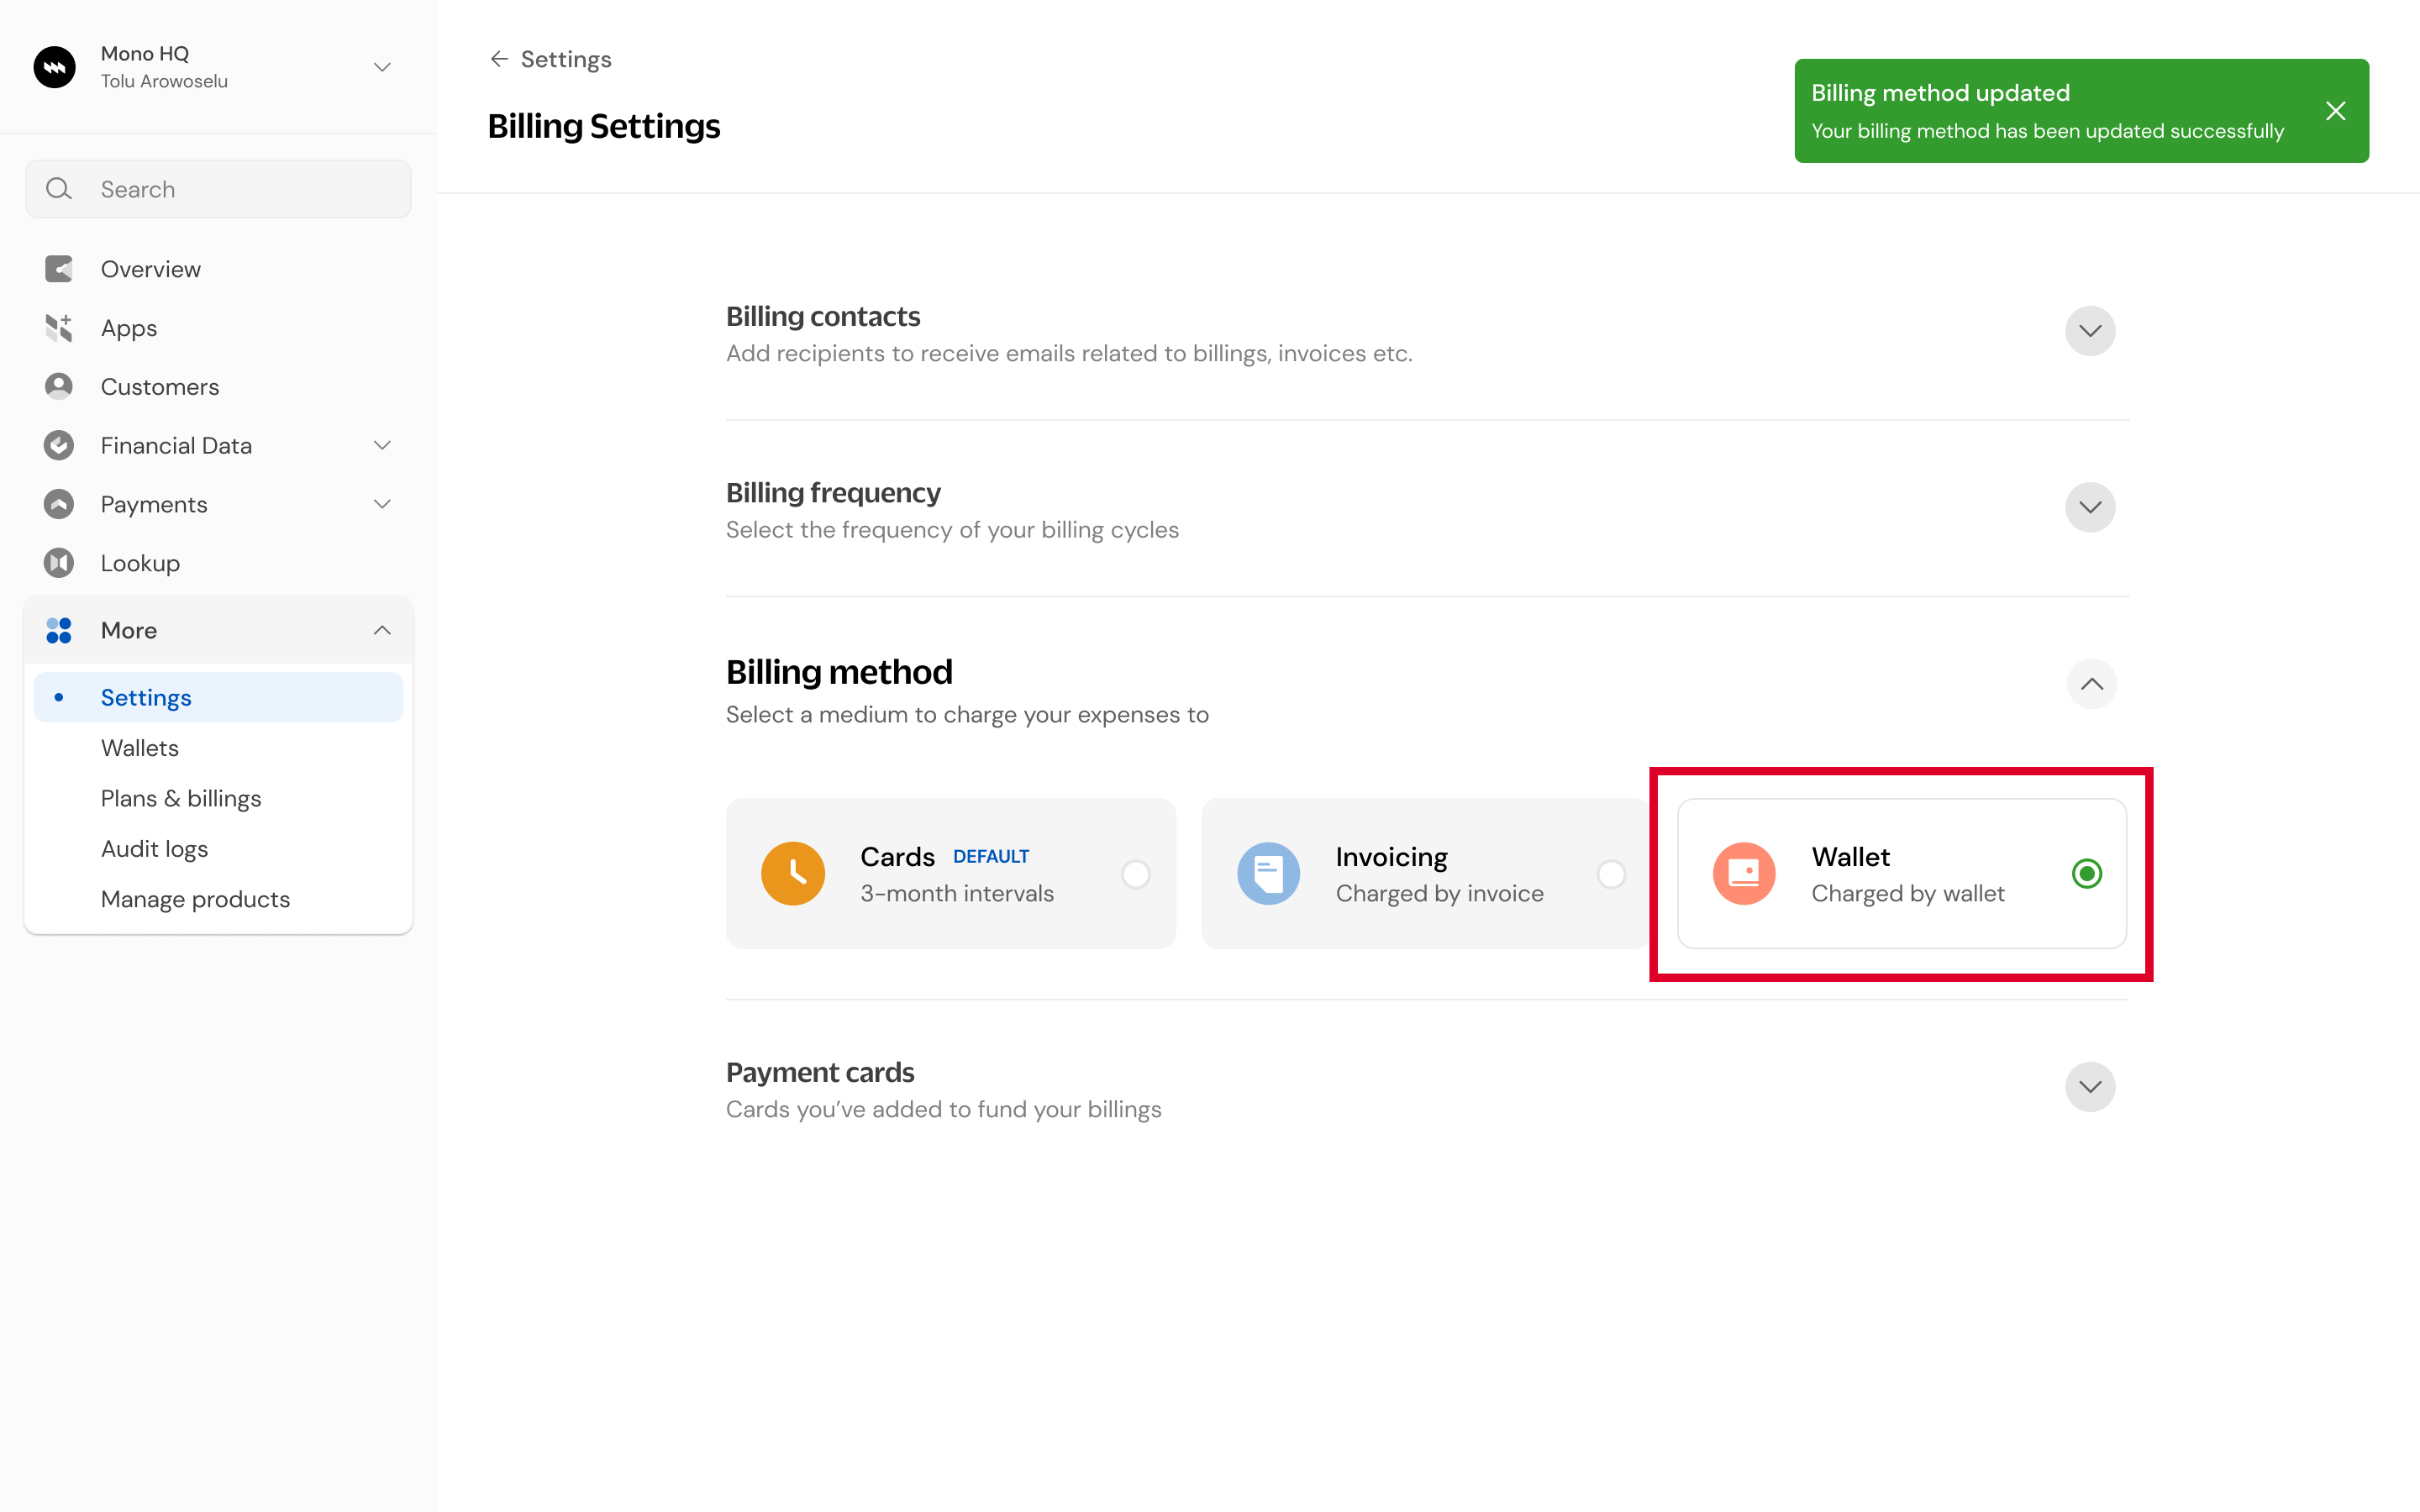Go to Apps in the sidebar
Viewport: 2420px width, 1512px height.
[x=129, y=328]
